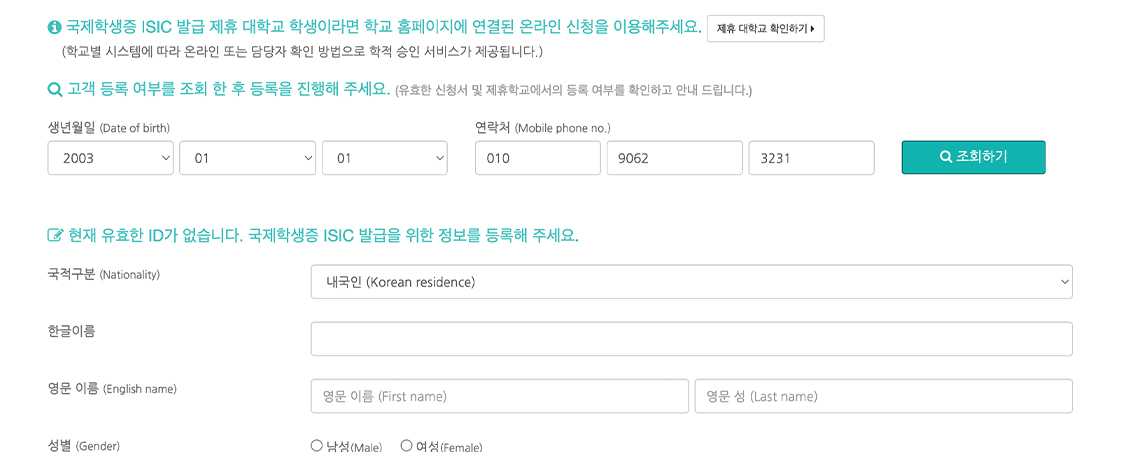Viewport: 1127px width, 452px height.
Task: Open the birth month dropdown
Action: (247, 158)
